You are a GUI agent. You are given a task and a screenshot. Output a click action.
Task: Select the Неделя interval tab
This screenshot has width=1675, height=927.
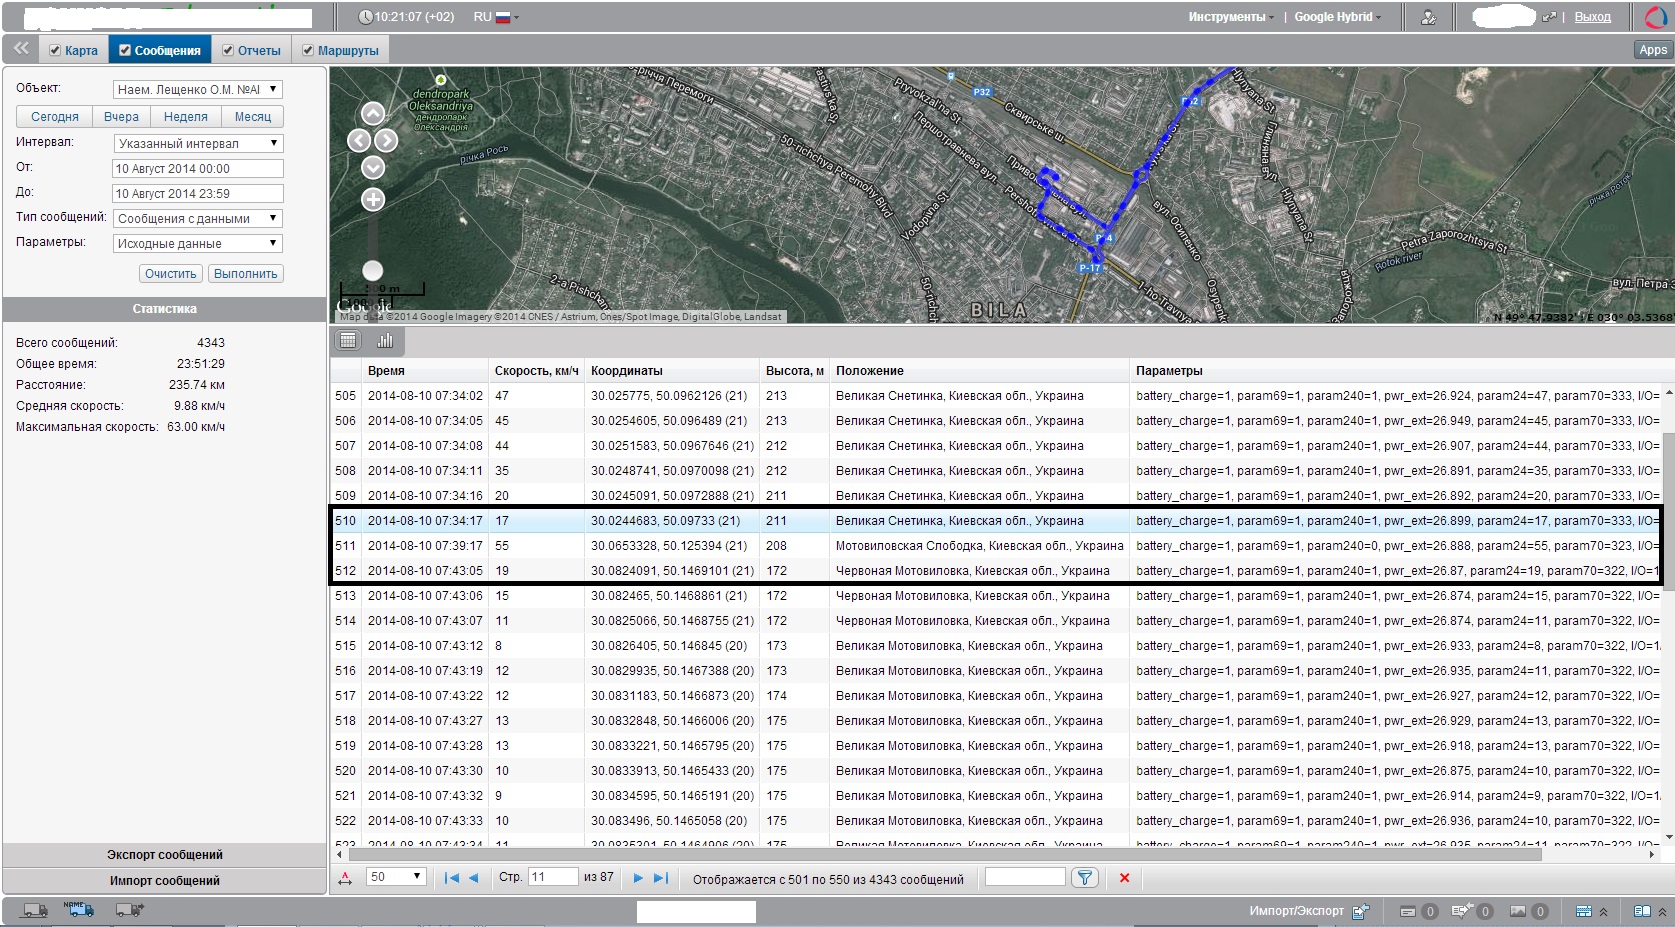point(185,117)
